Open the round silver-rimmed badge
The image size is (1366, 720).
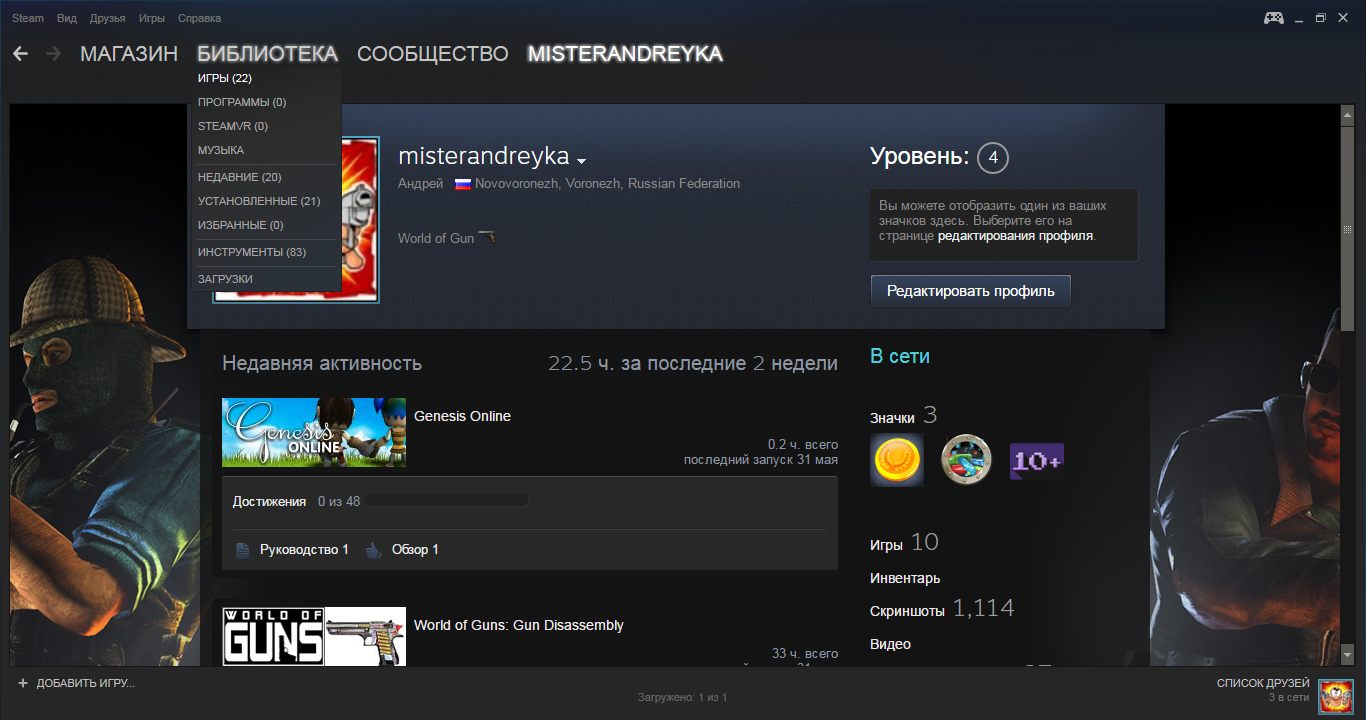tap(966, 460)
